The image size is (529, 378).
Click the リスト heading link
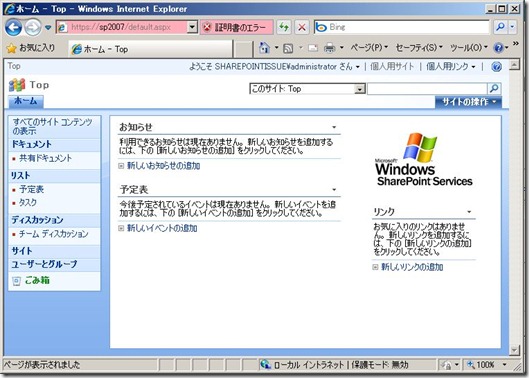(x=21, y=176)
